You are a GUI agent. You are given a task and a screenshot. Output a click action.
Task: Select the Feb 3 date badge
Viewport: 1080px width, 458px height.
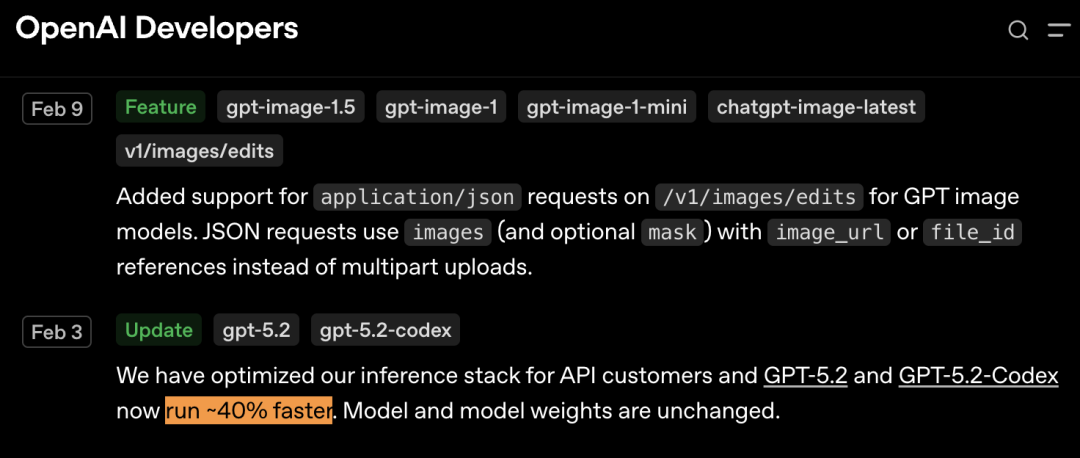click(x=57, y=332)
